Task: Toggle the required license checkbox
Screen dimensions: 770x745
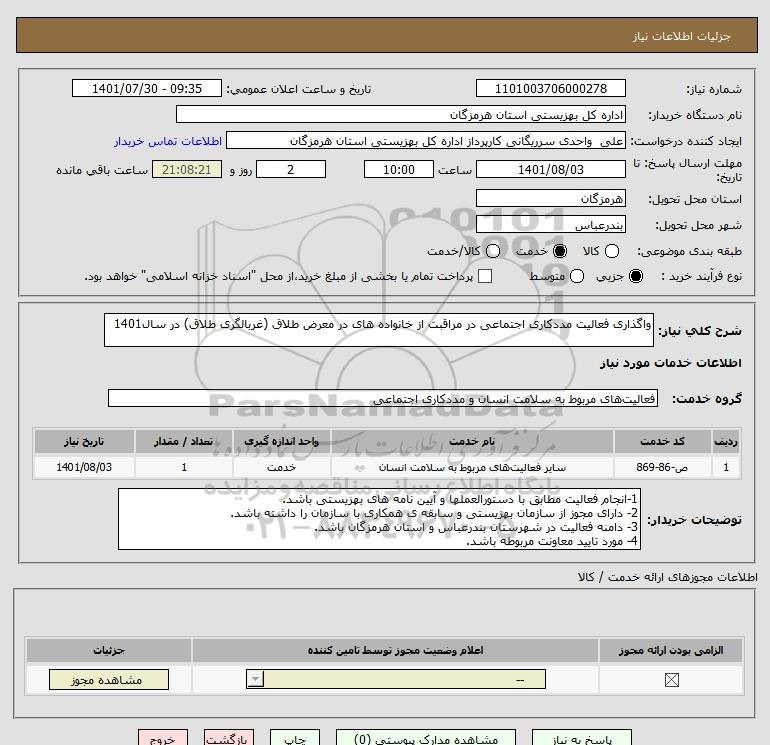Action: pyautogui.click(x=671, y=680)
